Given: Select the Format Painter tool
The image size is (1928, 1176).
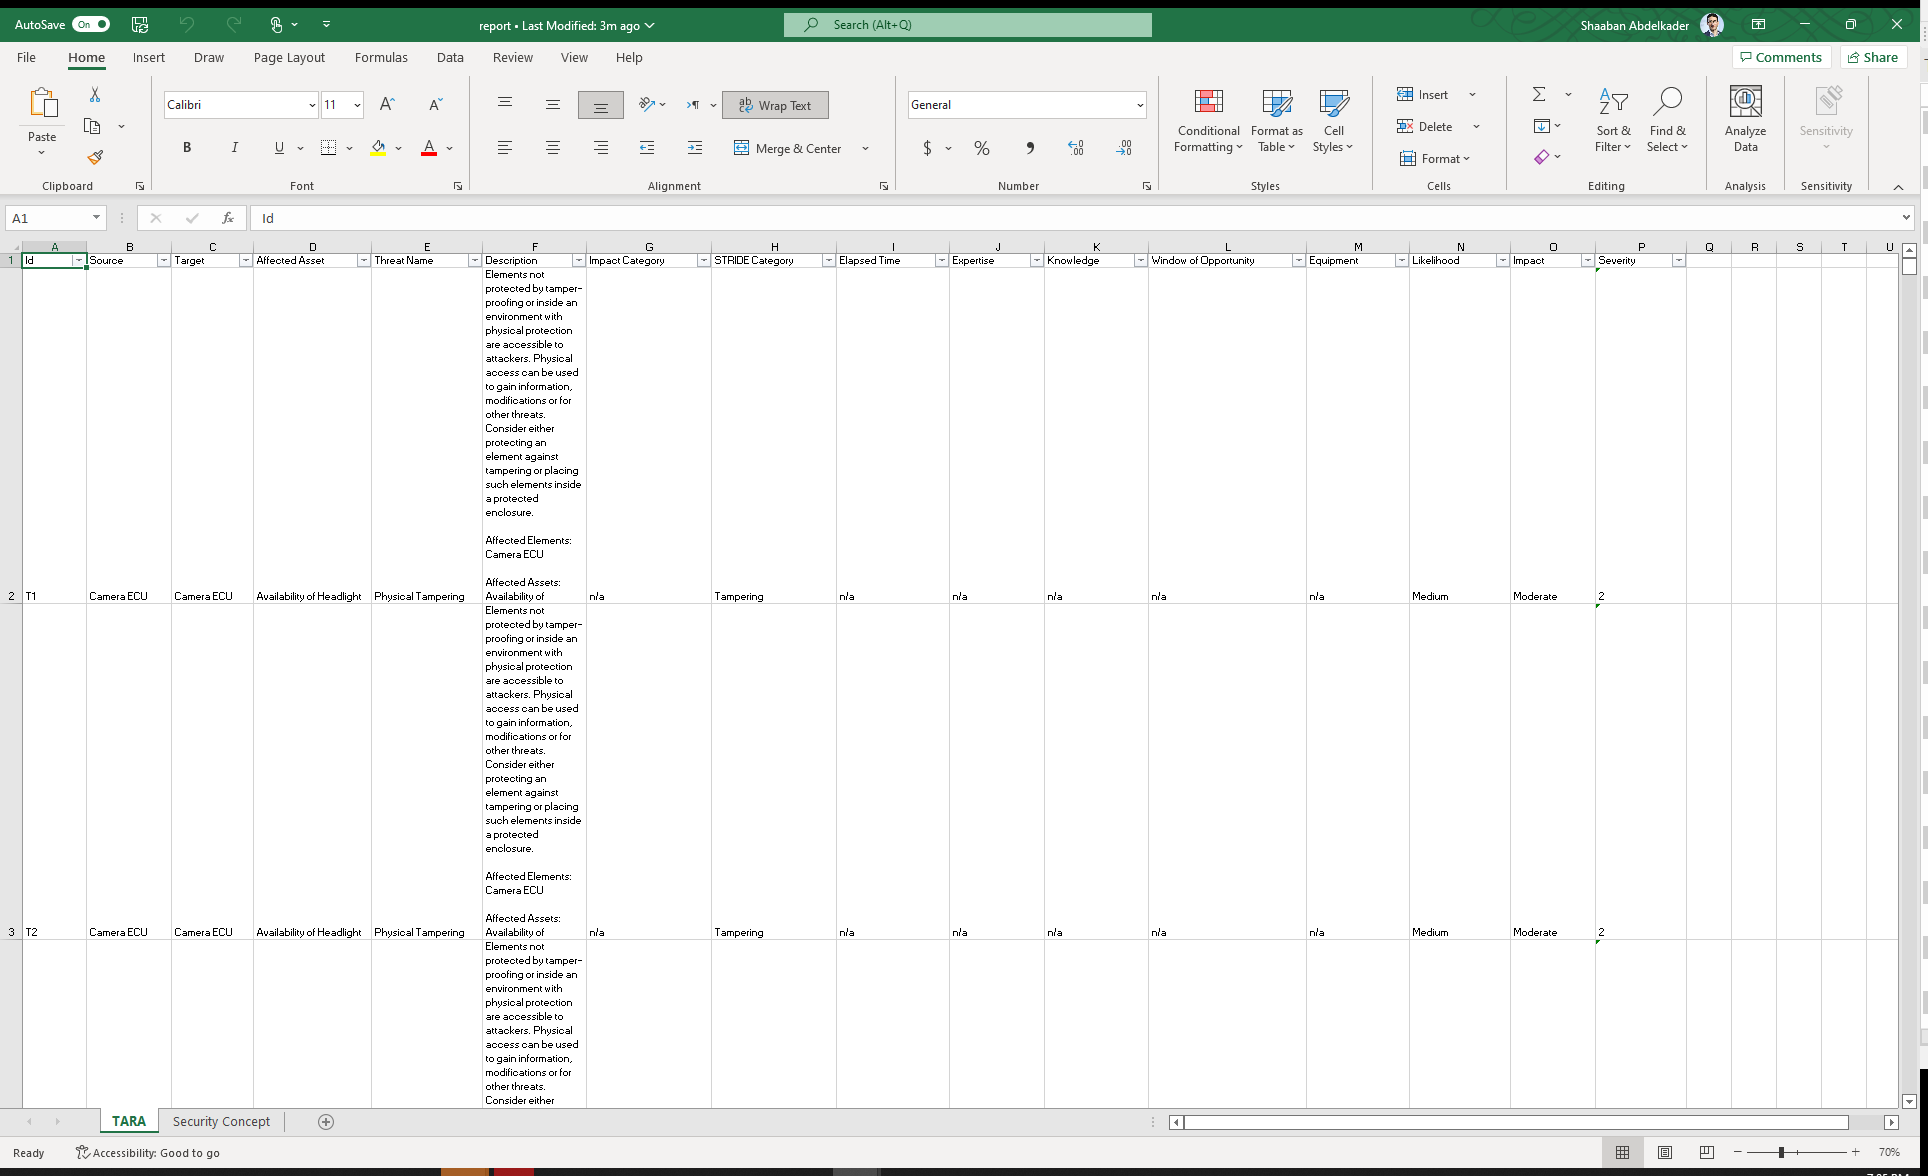Looking at the screenshot, I should [x=95, y=157].
